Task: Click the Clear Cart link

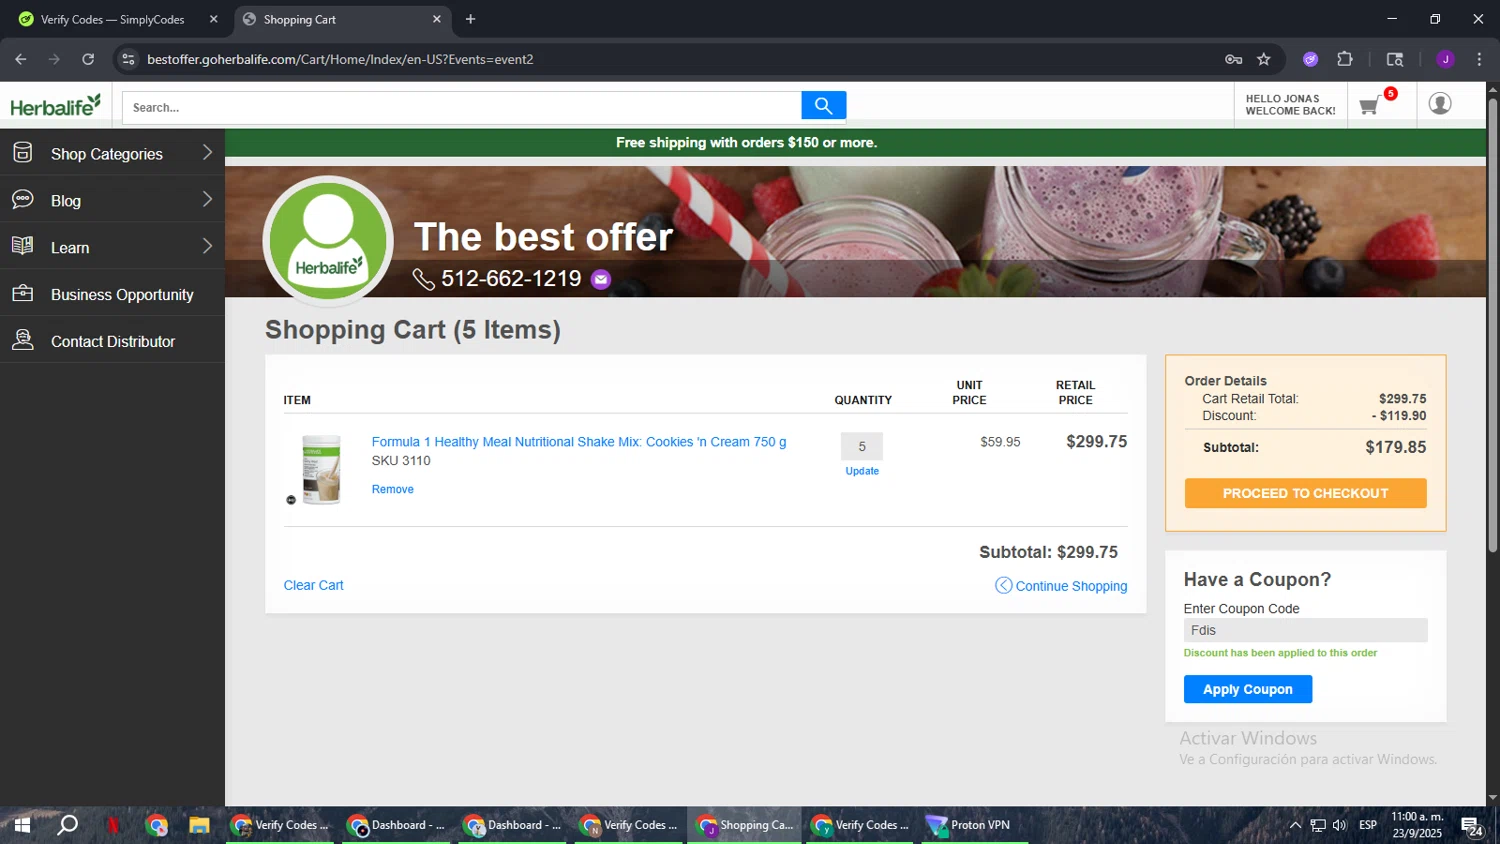Action: pyautogui.click(x=313, y=585)
